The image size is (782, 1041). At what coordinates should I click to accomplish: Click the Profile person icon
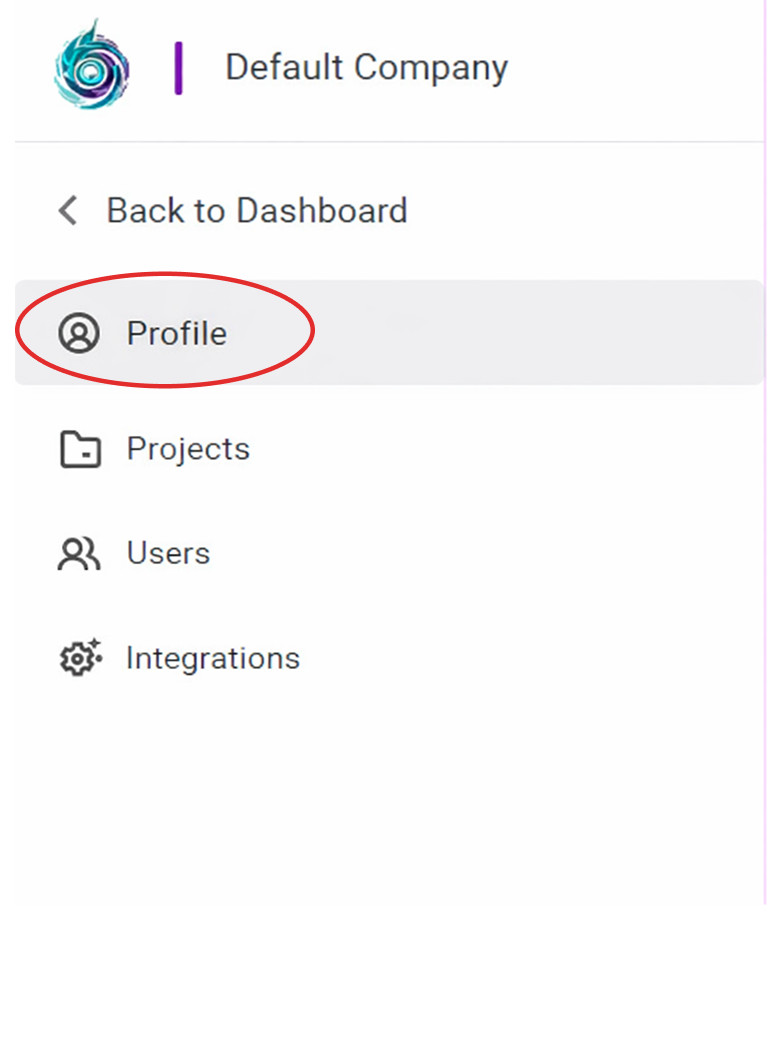pos(79,333)
